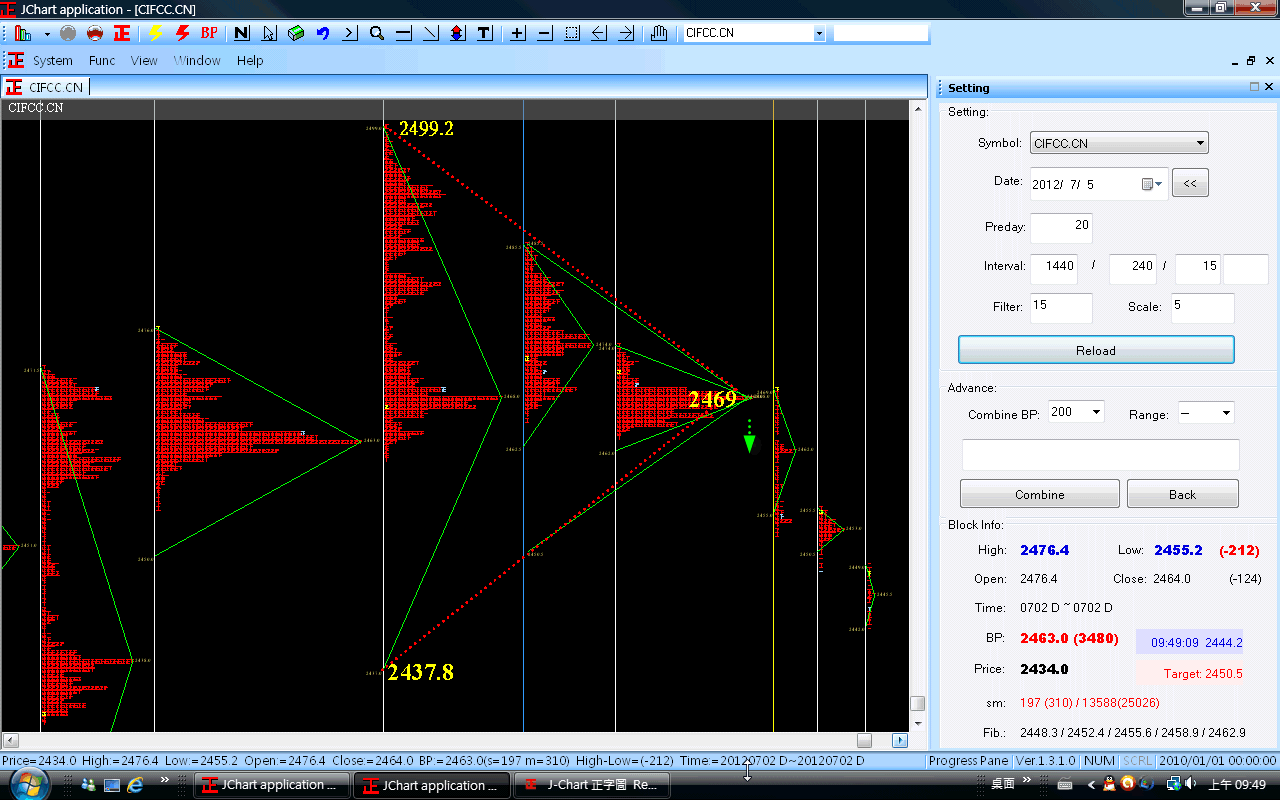Click the vertical scrollbar down arrow
The width and height of the screenshot is (1280, 800).
(918, 723)
